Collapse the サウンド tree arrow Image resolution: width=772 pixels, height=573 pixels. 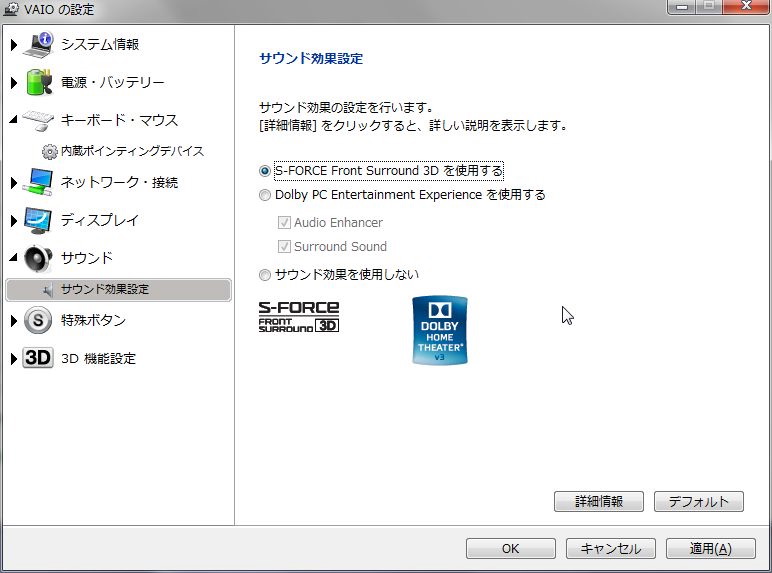point(13,257)
